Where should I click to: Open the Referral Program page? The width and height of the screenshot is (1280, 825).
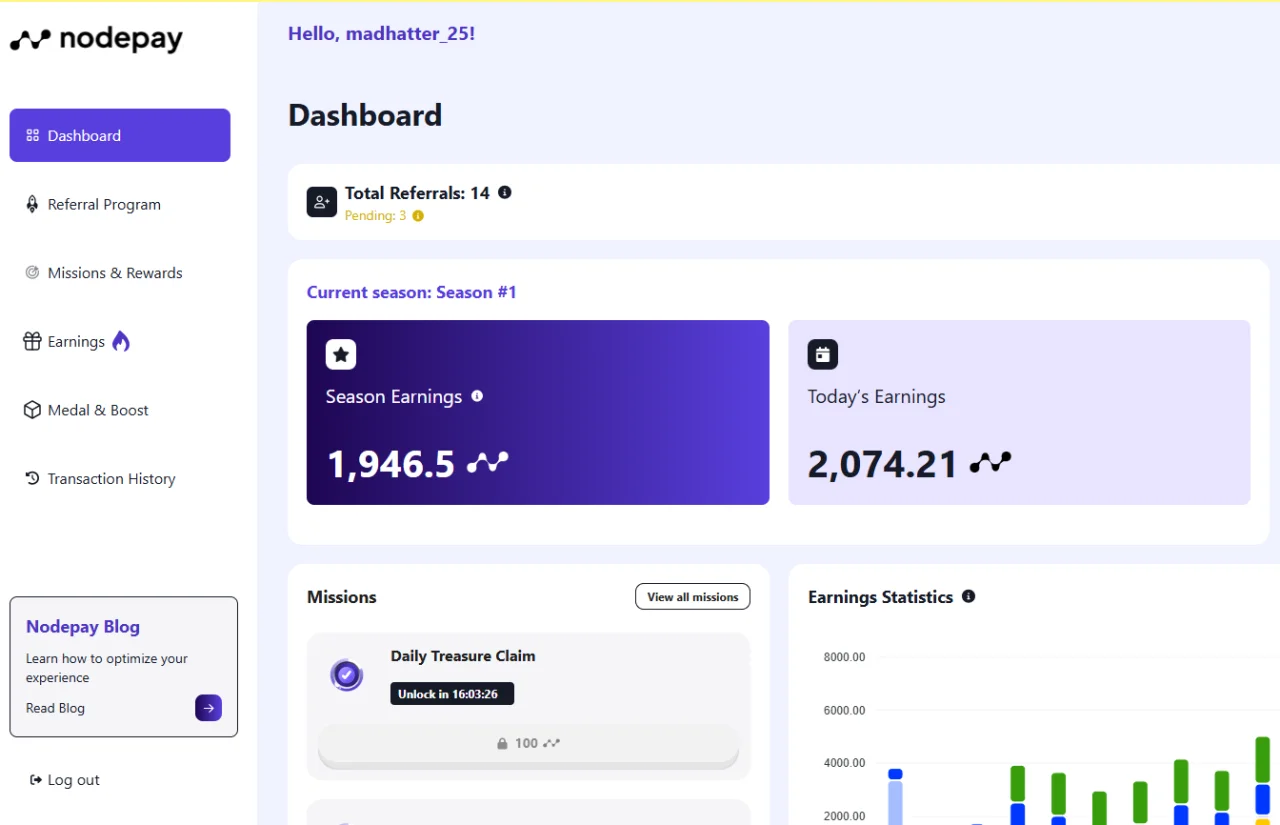point(104,204)
